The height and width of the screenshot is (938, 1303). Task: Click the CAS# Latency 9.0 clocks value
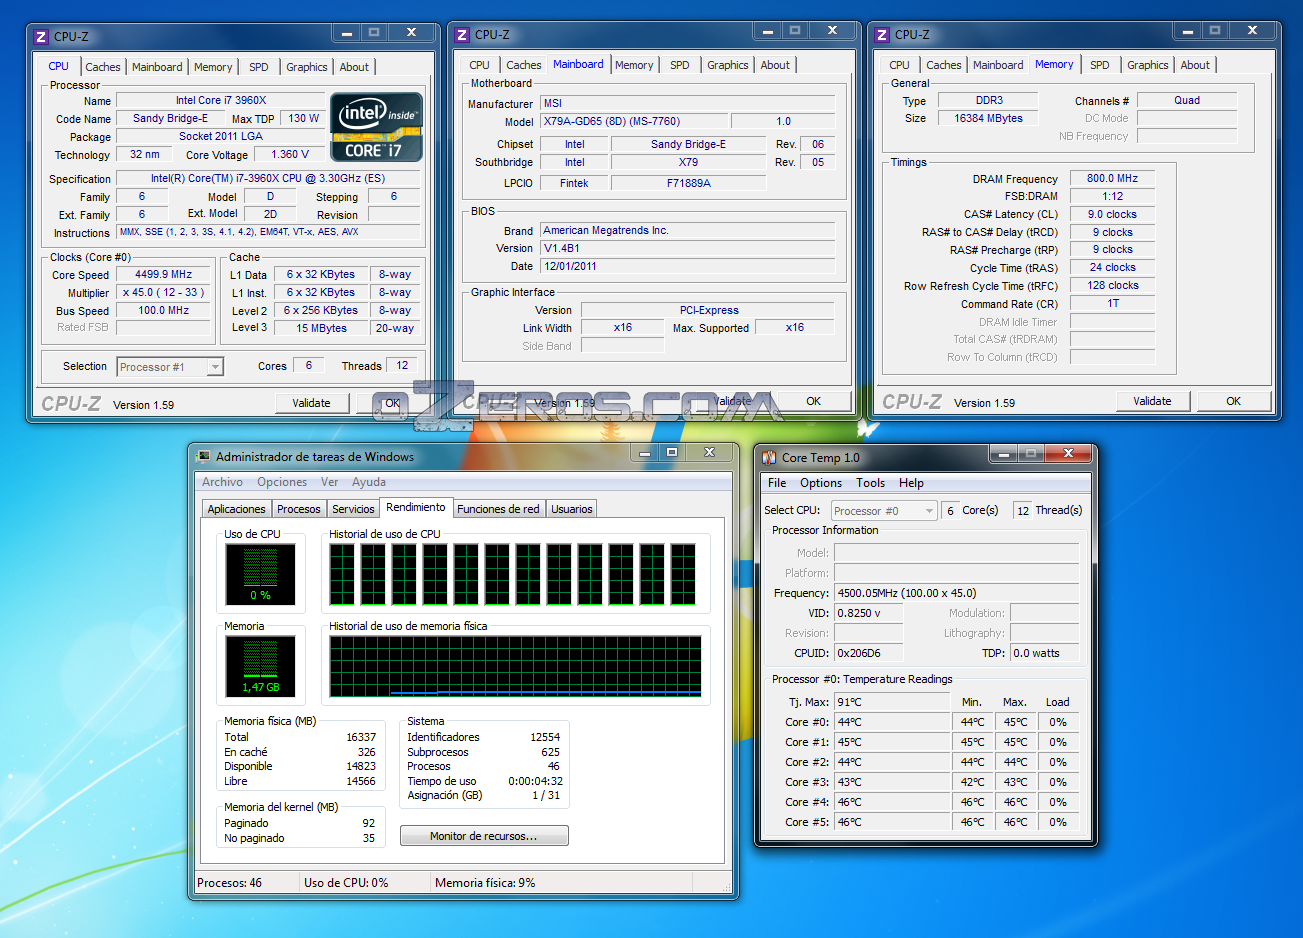[x=1112, y=214]
